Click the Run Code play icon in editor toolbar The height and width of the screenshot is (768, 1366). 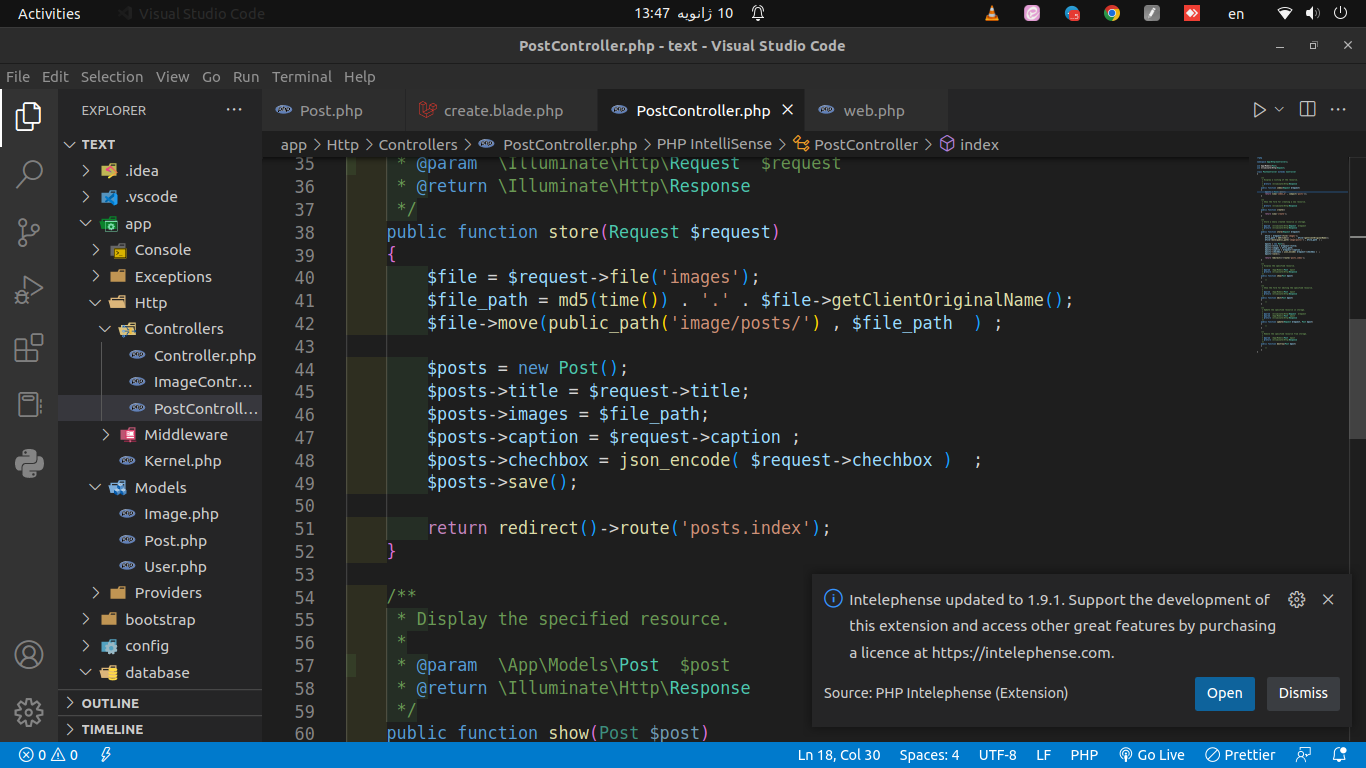coord(1259,110)
